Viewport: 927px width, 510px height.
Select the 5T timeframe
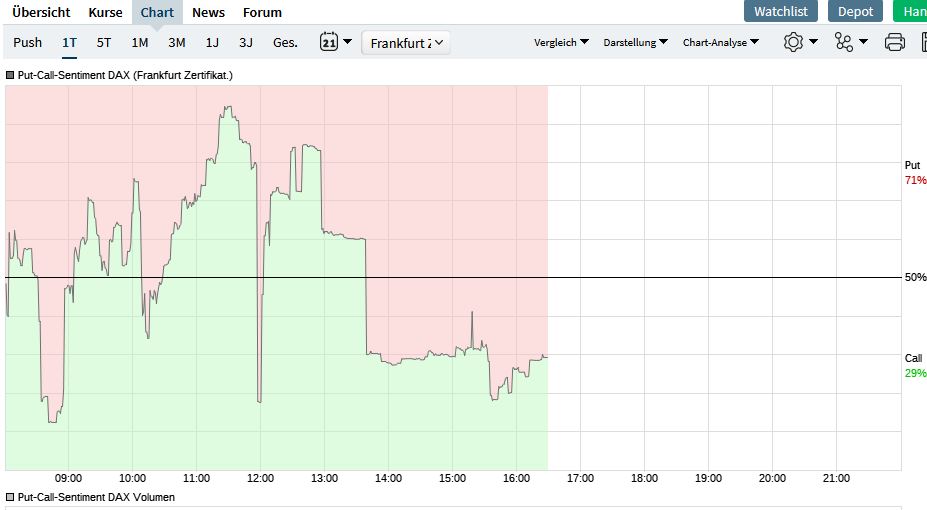[x=103, y=43]
